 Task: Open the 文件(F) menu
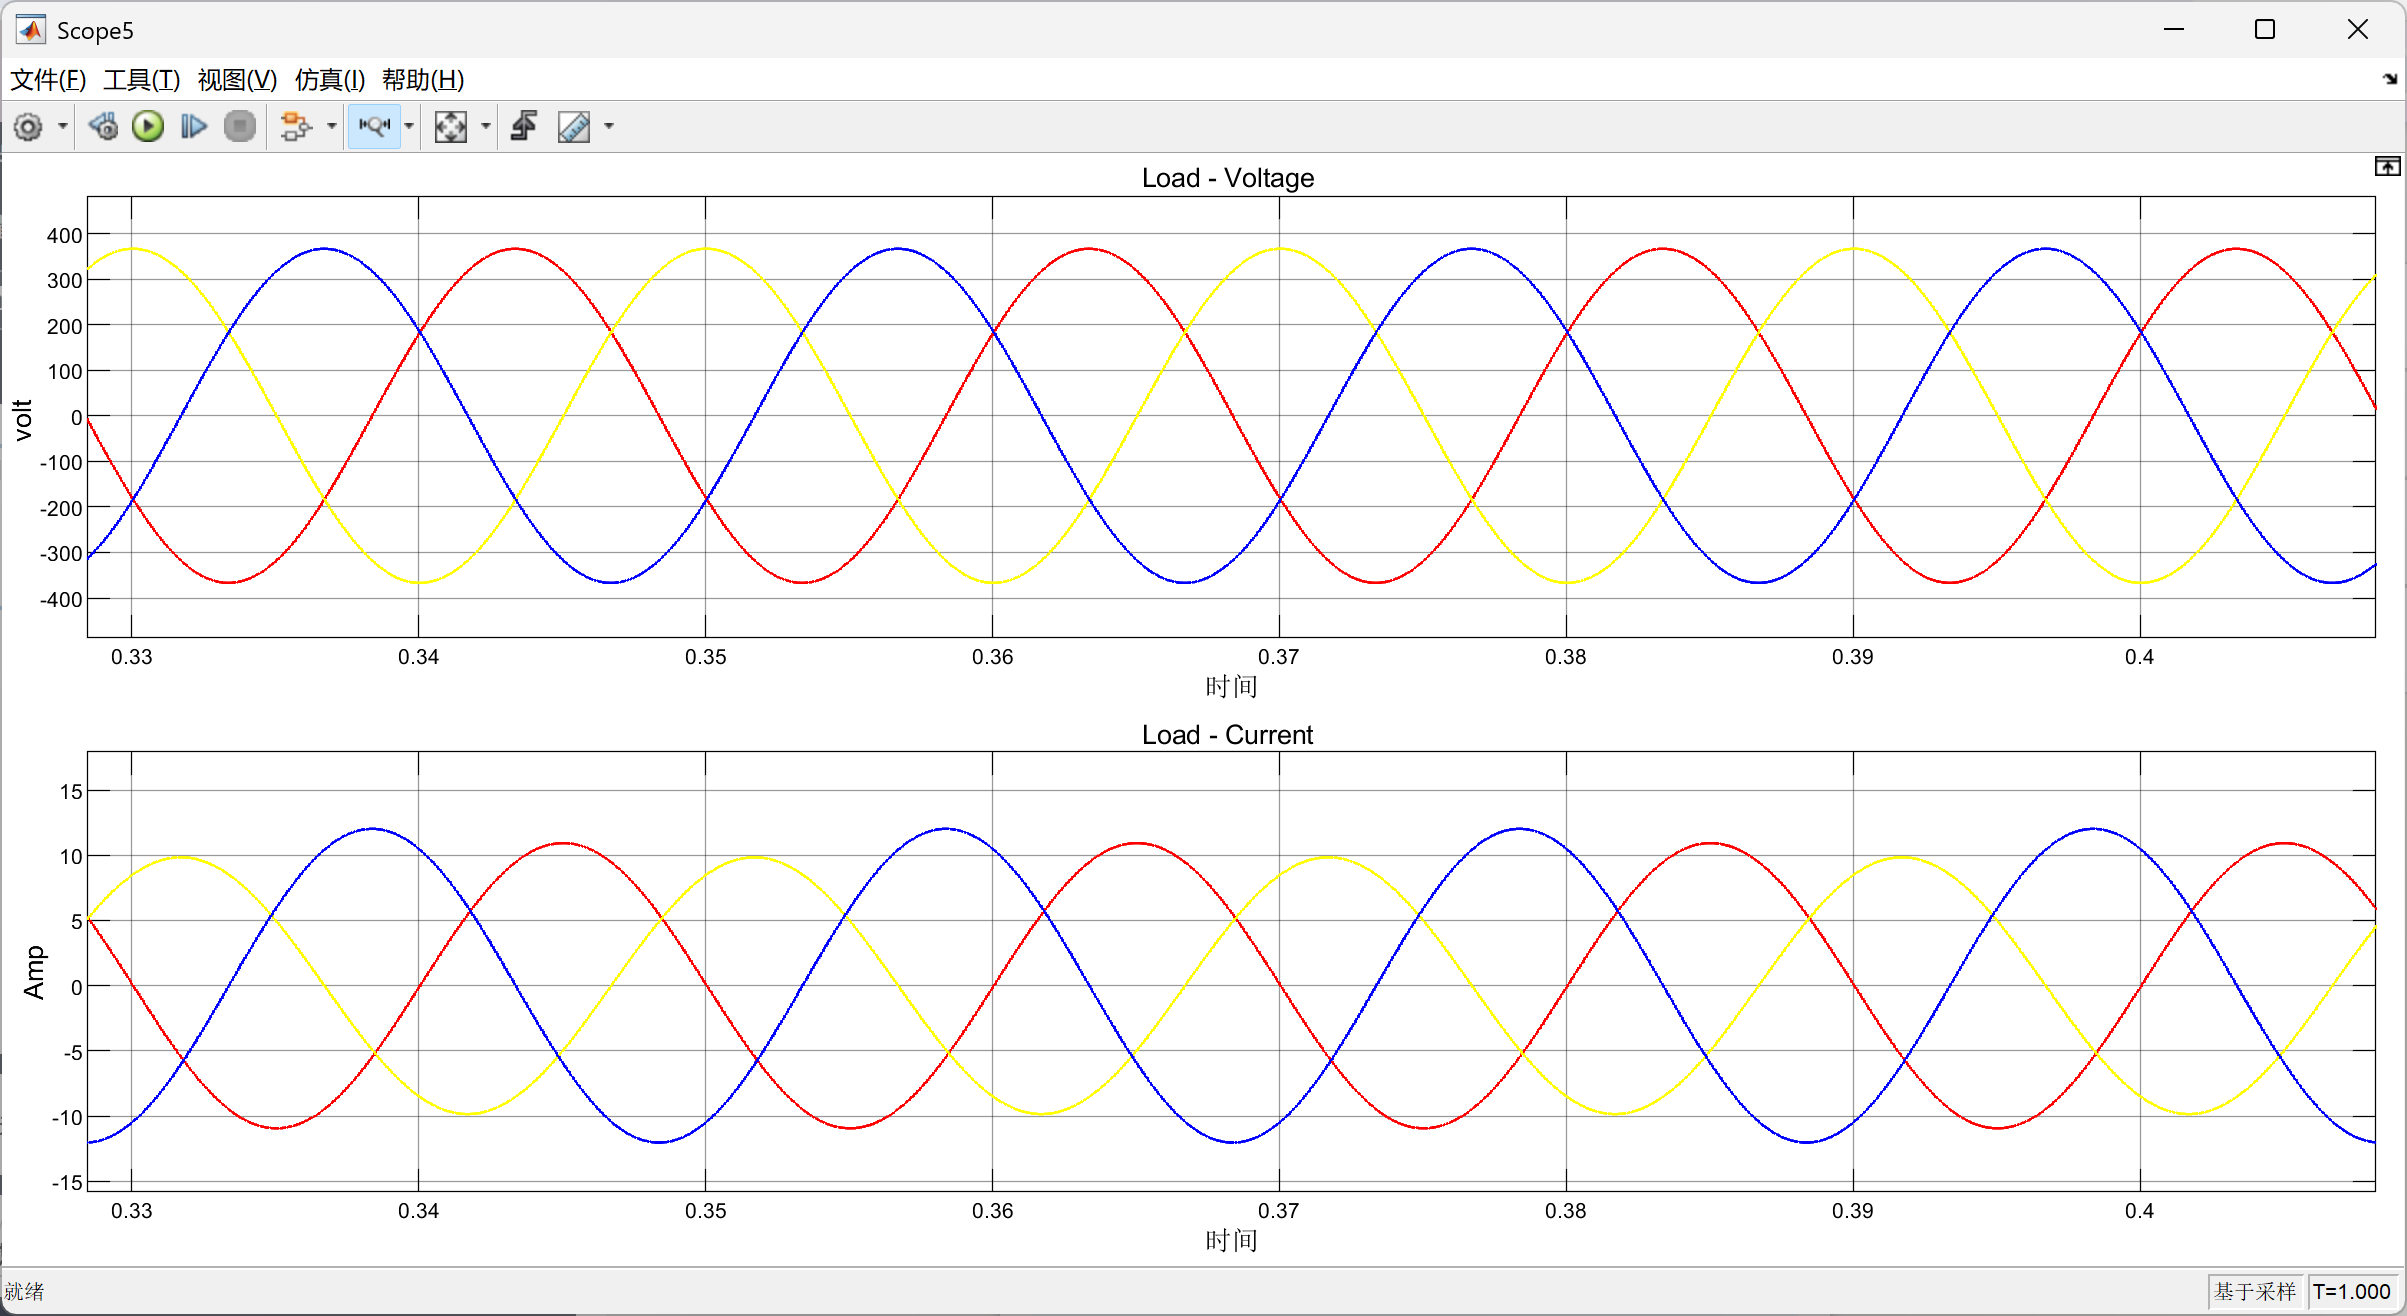(48, 80)
